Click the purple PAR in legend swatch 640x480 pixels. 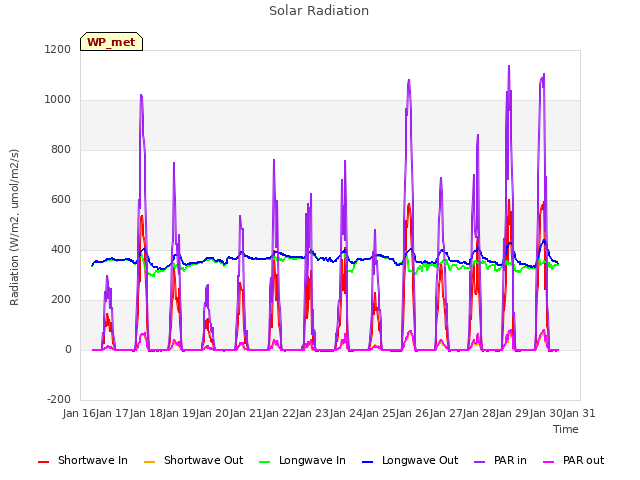pyautogui.click(x=480, y=462)
